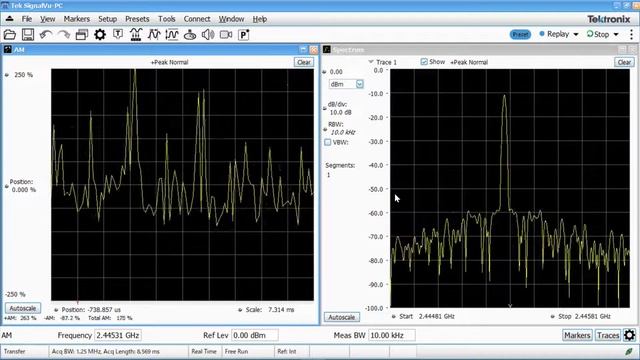This screenshot has height=360, width=640.
Task: Clear the AM display trace
Action: [304, 62]
